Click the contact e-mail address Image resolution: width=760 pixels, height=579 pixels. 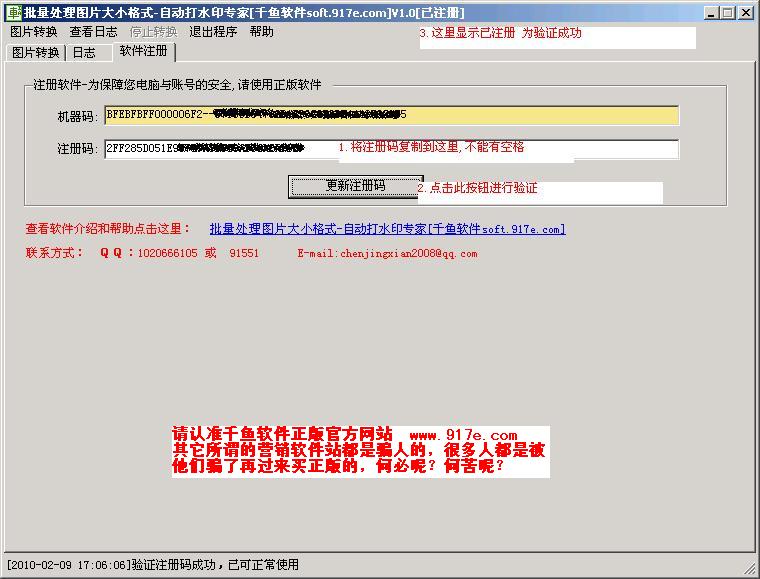pyautogui.click(x=387, y=254)
